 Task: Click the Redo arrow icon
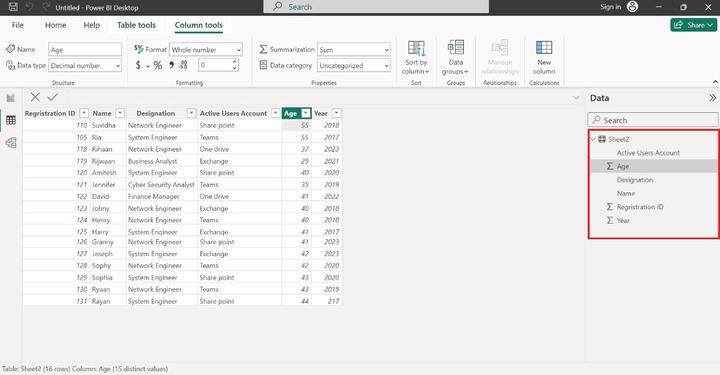coord(46,7)
